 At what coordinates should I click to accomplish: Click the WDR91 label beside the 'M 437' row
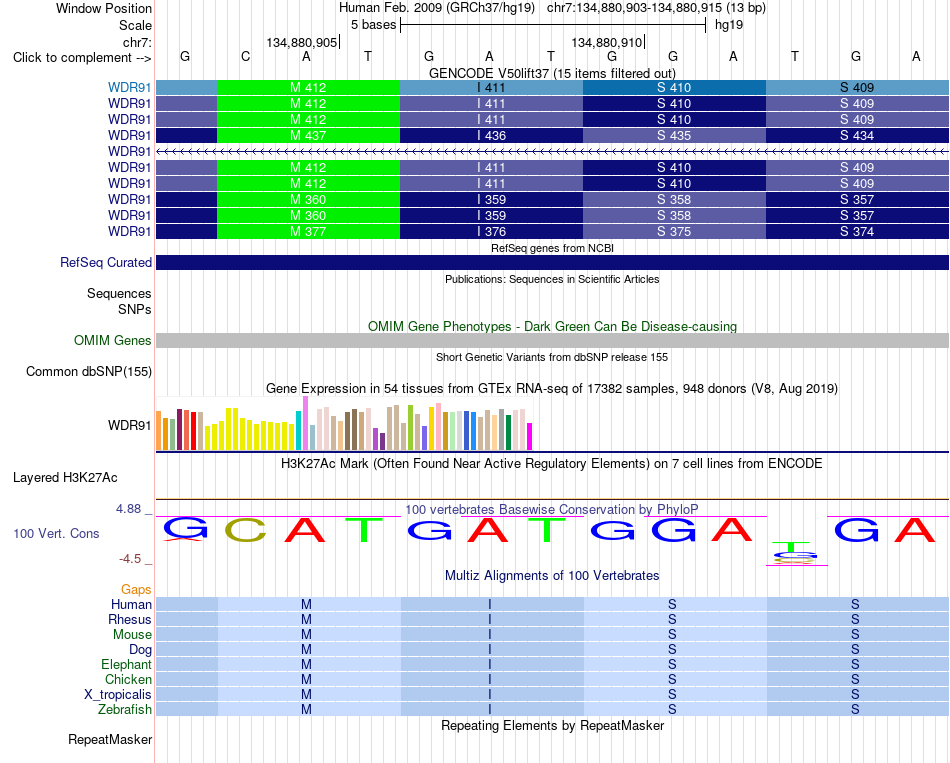(130, 135)
